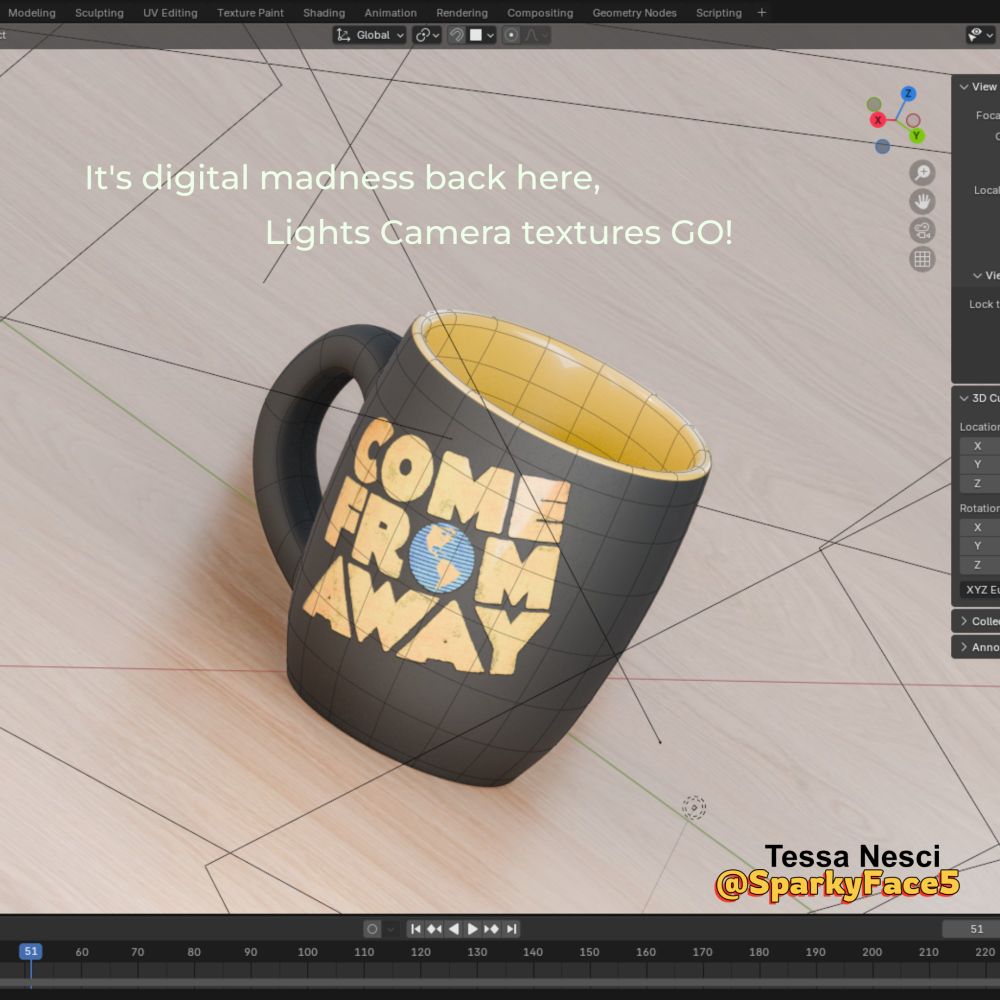1000x1000 pixels.
Task: Collapse the 3D Cursor panel
Action: (x=978, y=398)
